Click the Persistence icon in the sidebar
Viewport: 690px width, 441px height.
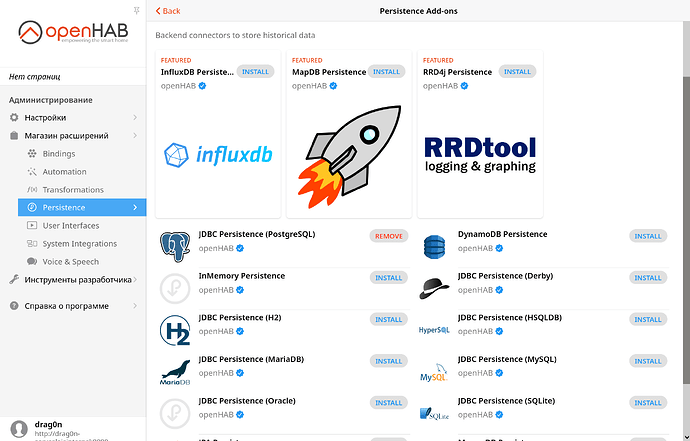[32, 207]
